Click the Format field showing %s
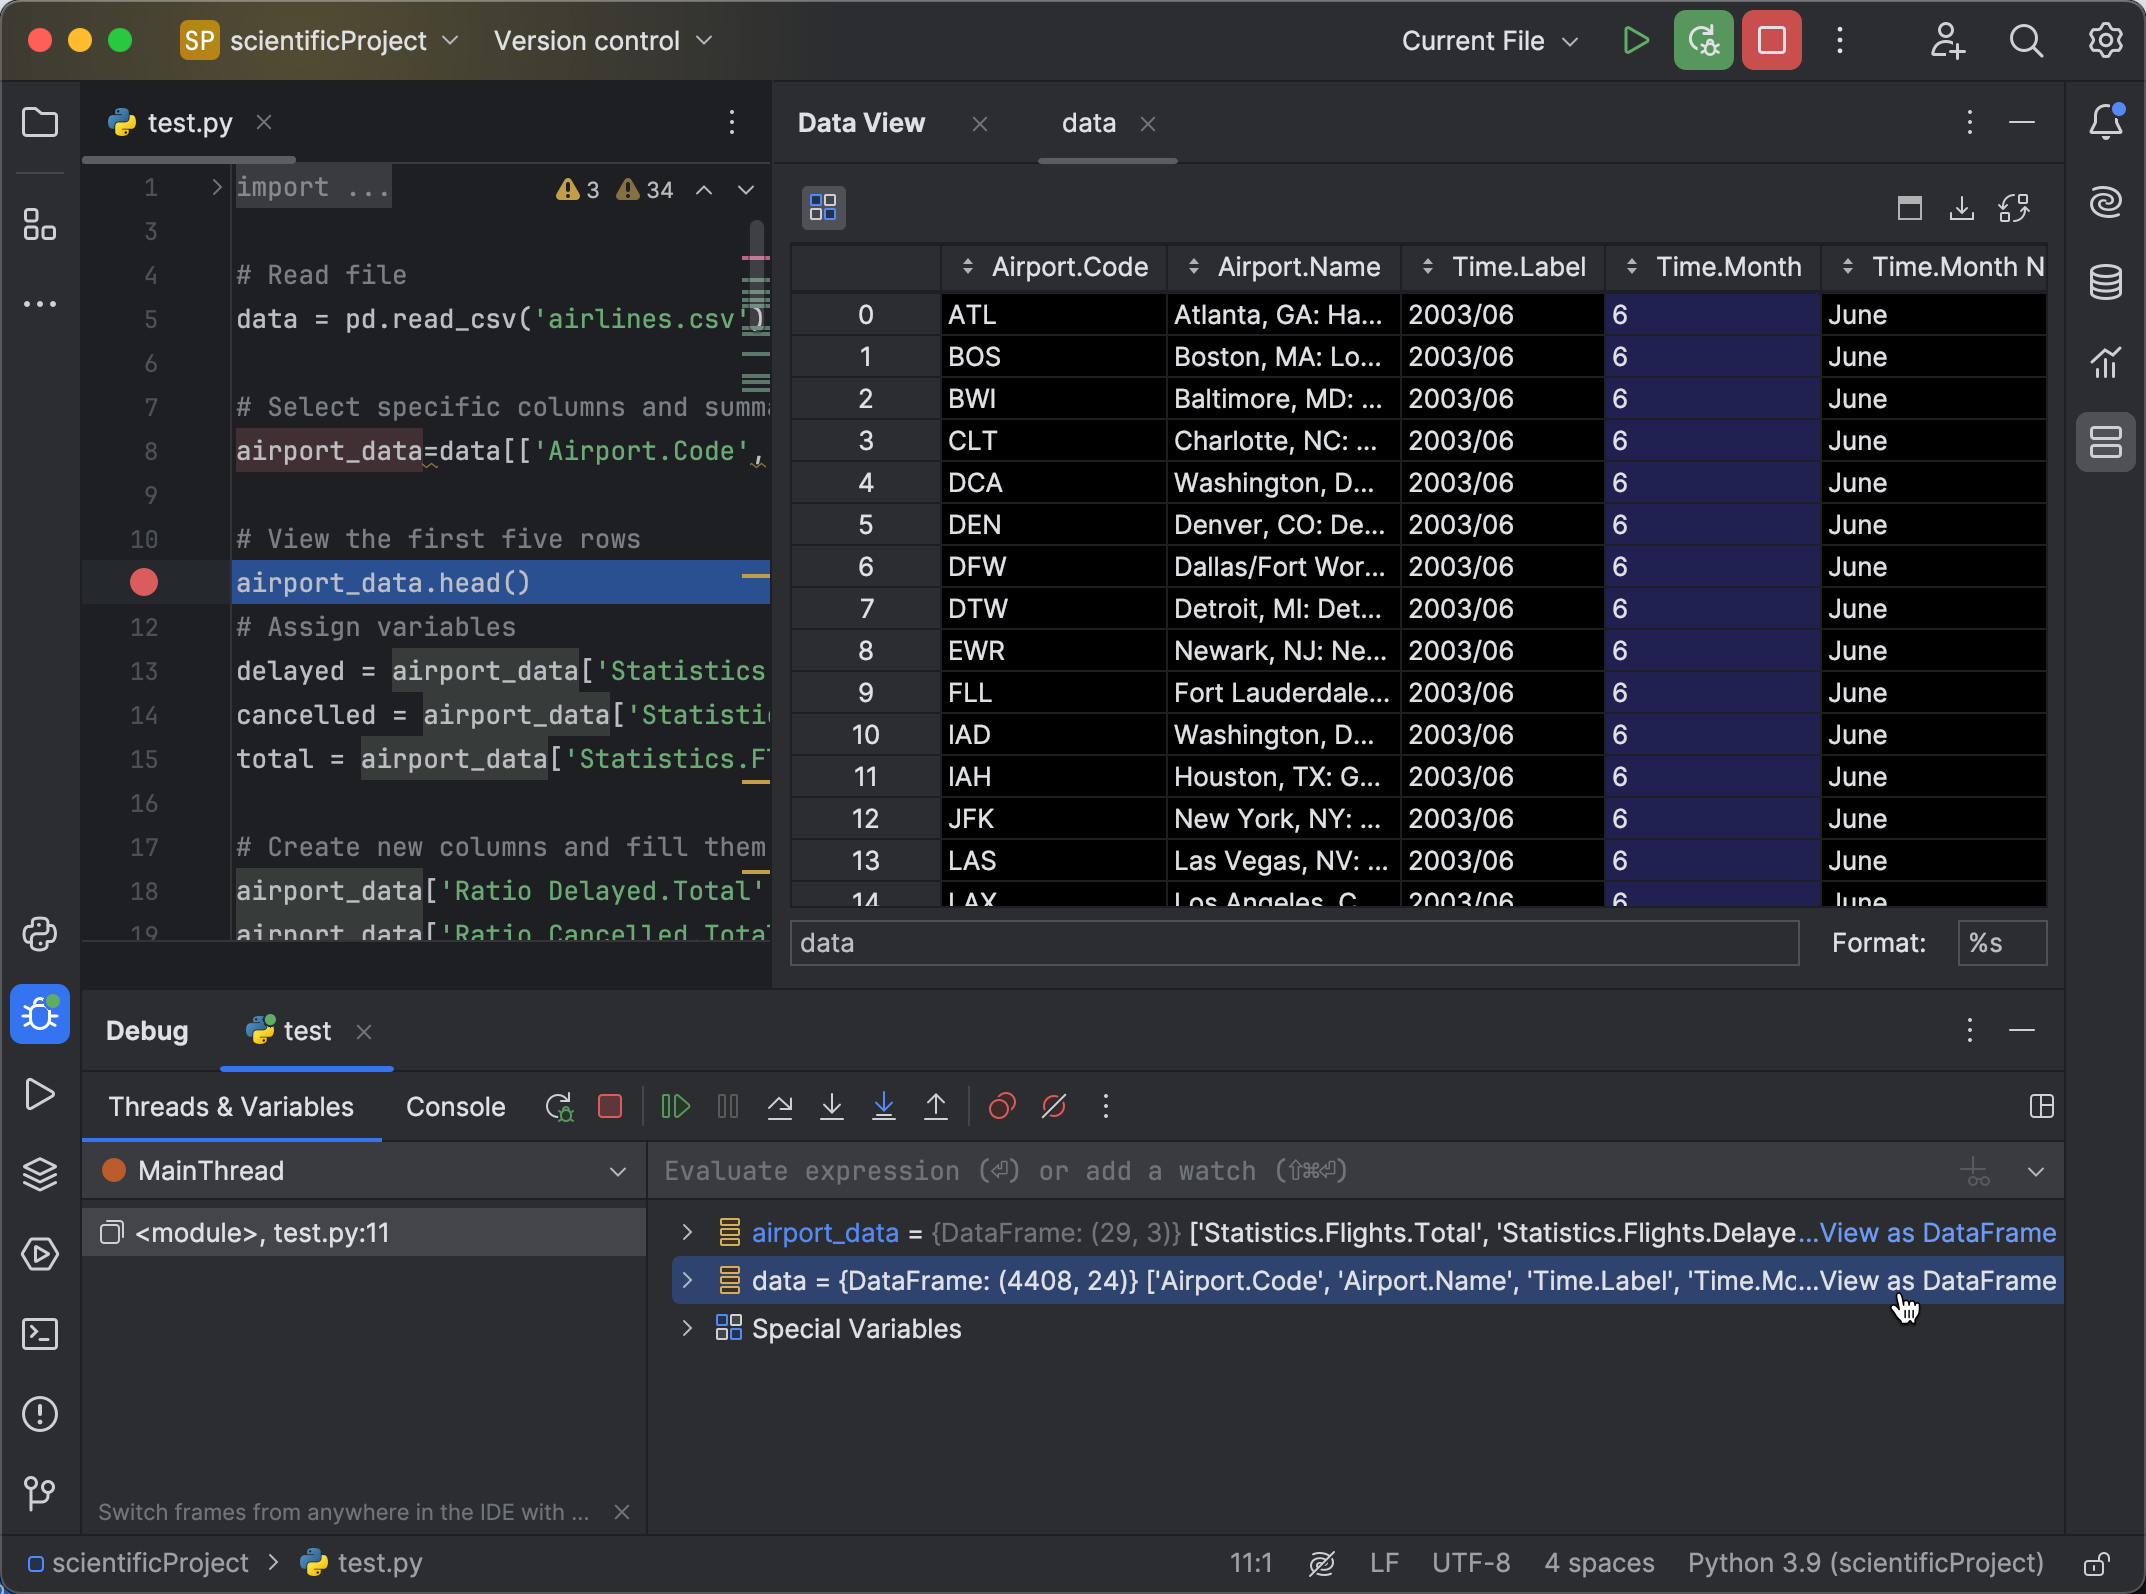This screenshot has height=1594, width=2146. point(2001,942)
